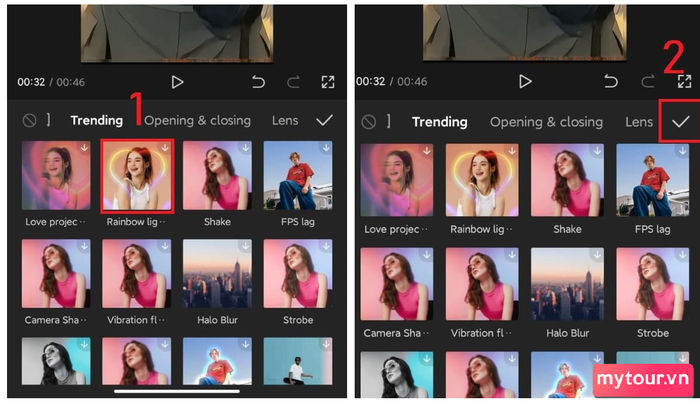Switch to Opening & closing in the left screen
This screenshot has width=700, height=405.
coord(197,121)
